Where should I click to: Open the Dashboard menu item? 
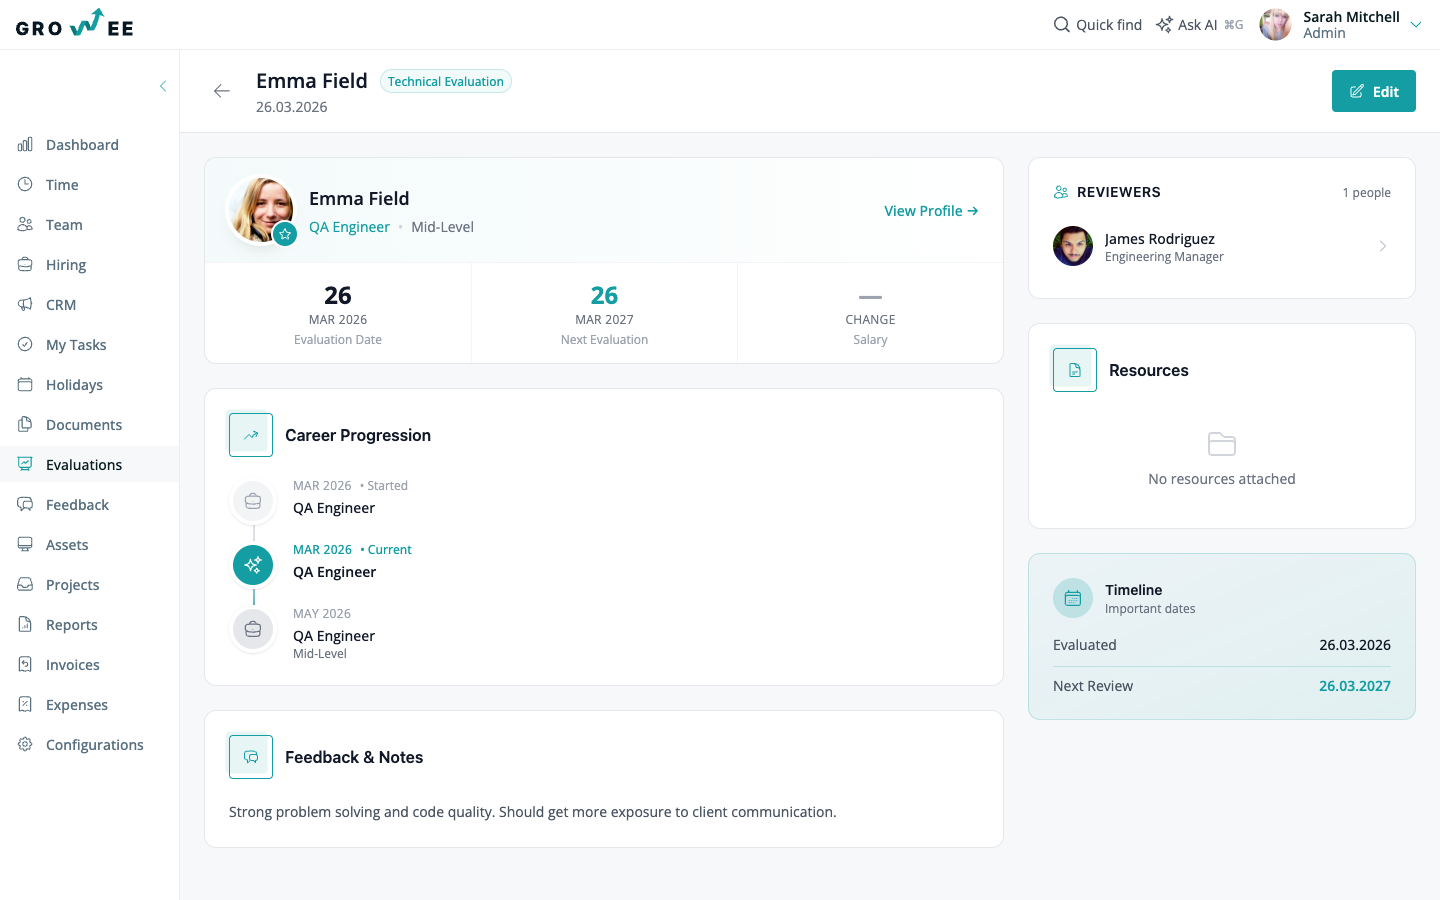[x=90, y=145]
